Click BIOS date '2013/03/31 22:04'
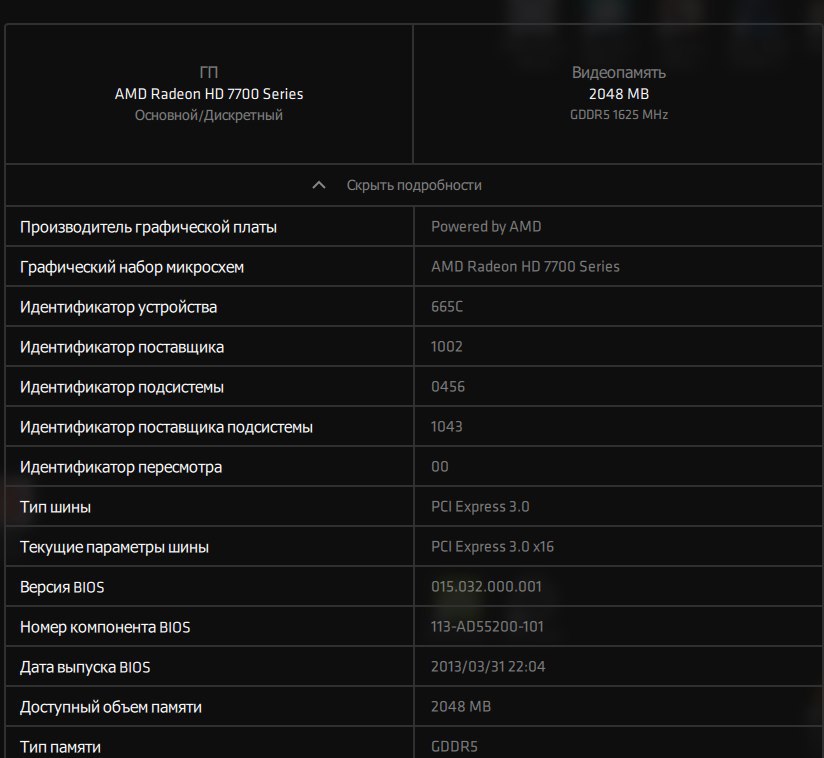The height and width of the screenshot is (758, 824). tap(488, 666)
